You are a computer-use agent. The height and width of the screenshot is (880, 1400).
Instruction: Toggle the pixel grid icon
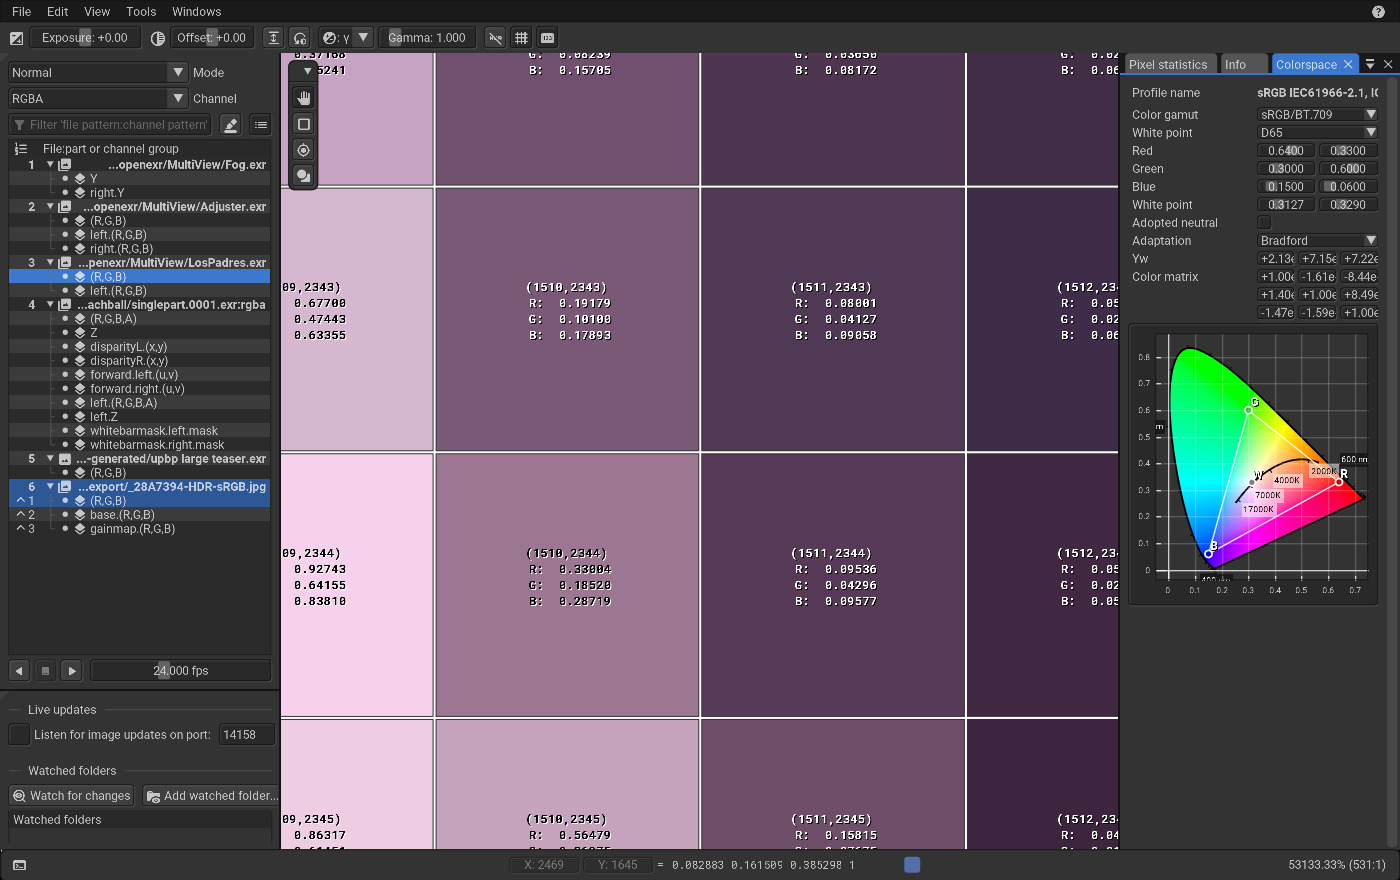pyautogui.click(x=521, y=38)
